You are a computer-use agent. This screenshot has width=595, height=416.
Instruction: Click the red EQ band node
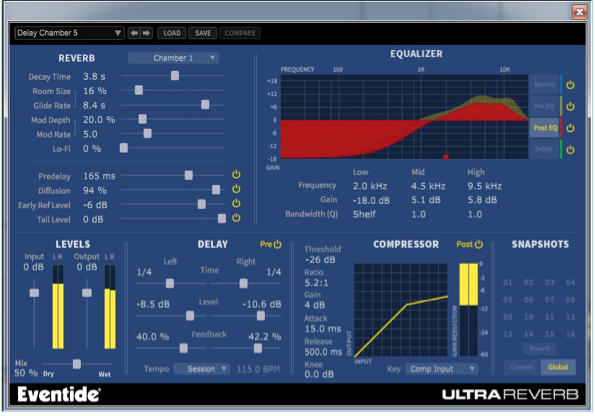pos(446,157)
